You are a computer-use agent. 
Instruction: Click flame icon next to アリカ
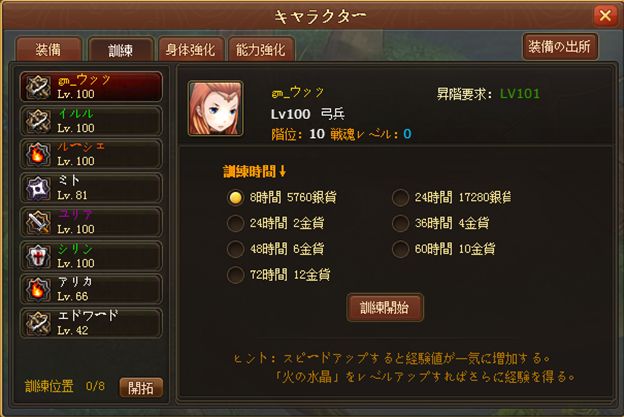[38, 289]
